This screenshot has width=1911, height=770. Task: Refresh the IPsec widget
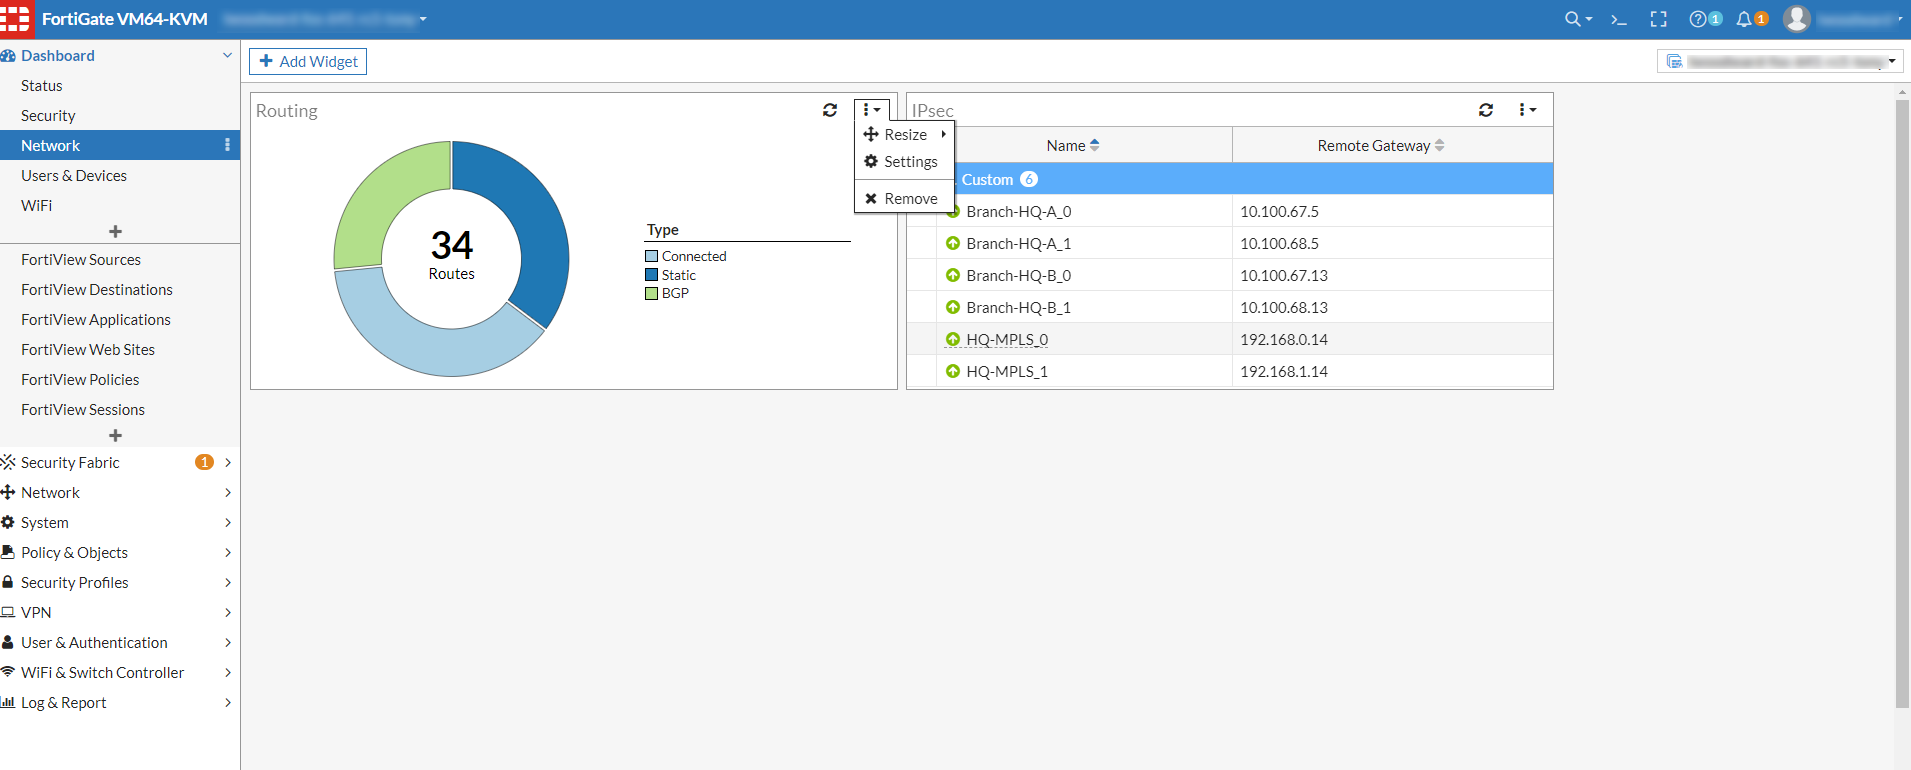(x=1486, y=110)
